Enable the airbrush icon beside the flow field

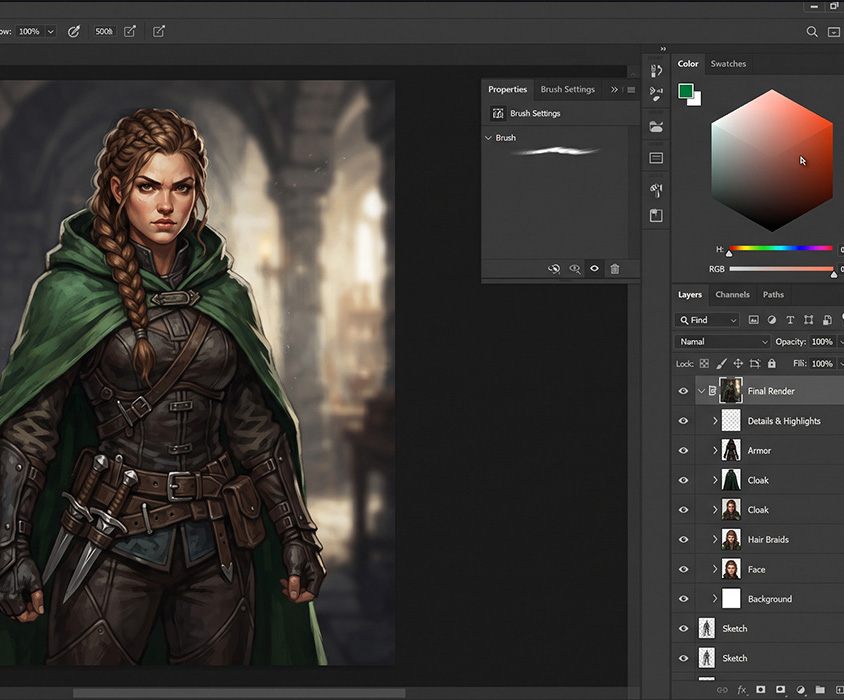pos(74,32)
